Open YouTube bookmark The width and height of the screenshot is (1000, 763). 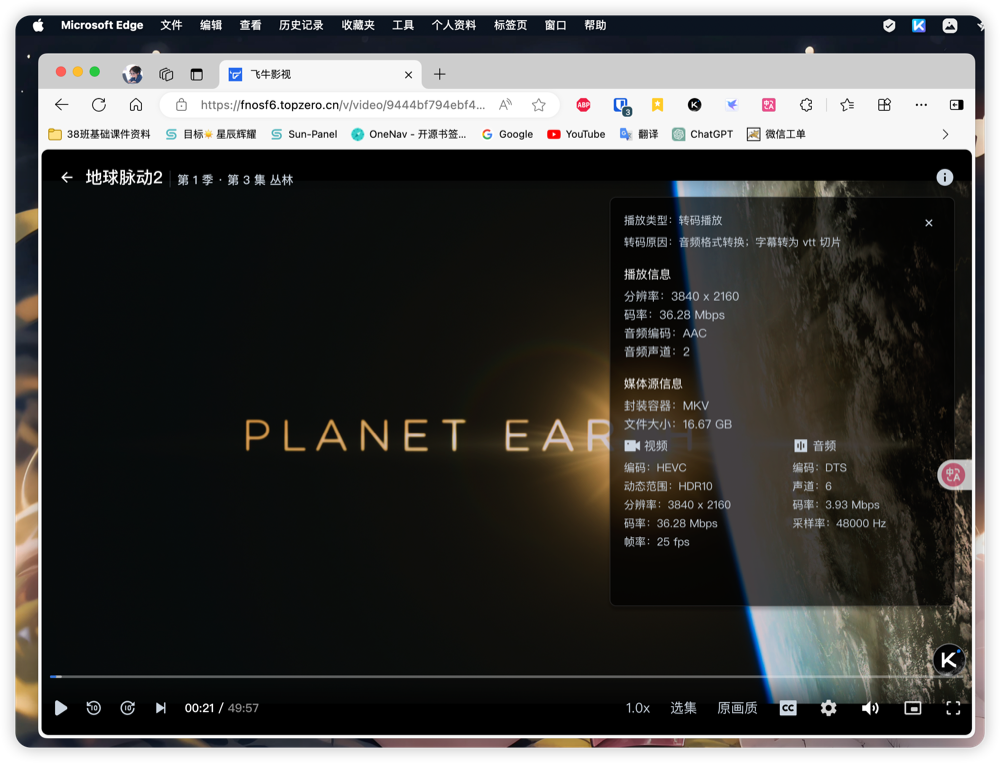tap(577, 134)
